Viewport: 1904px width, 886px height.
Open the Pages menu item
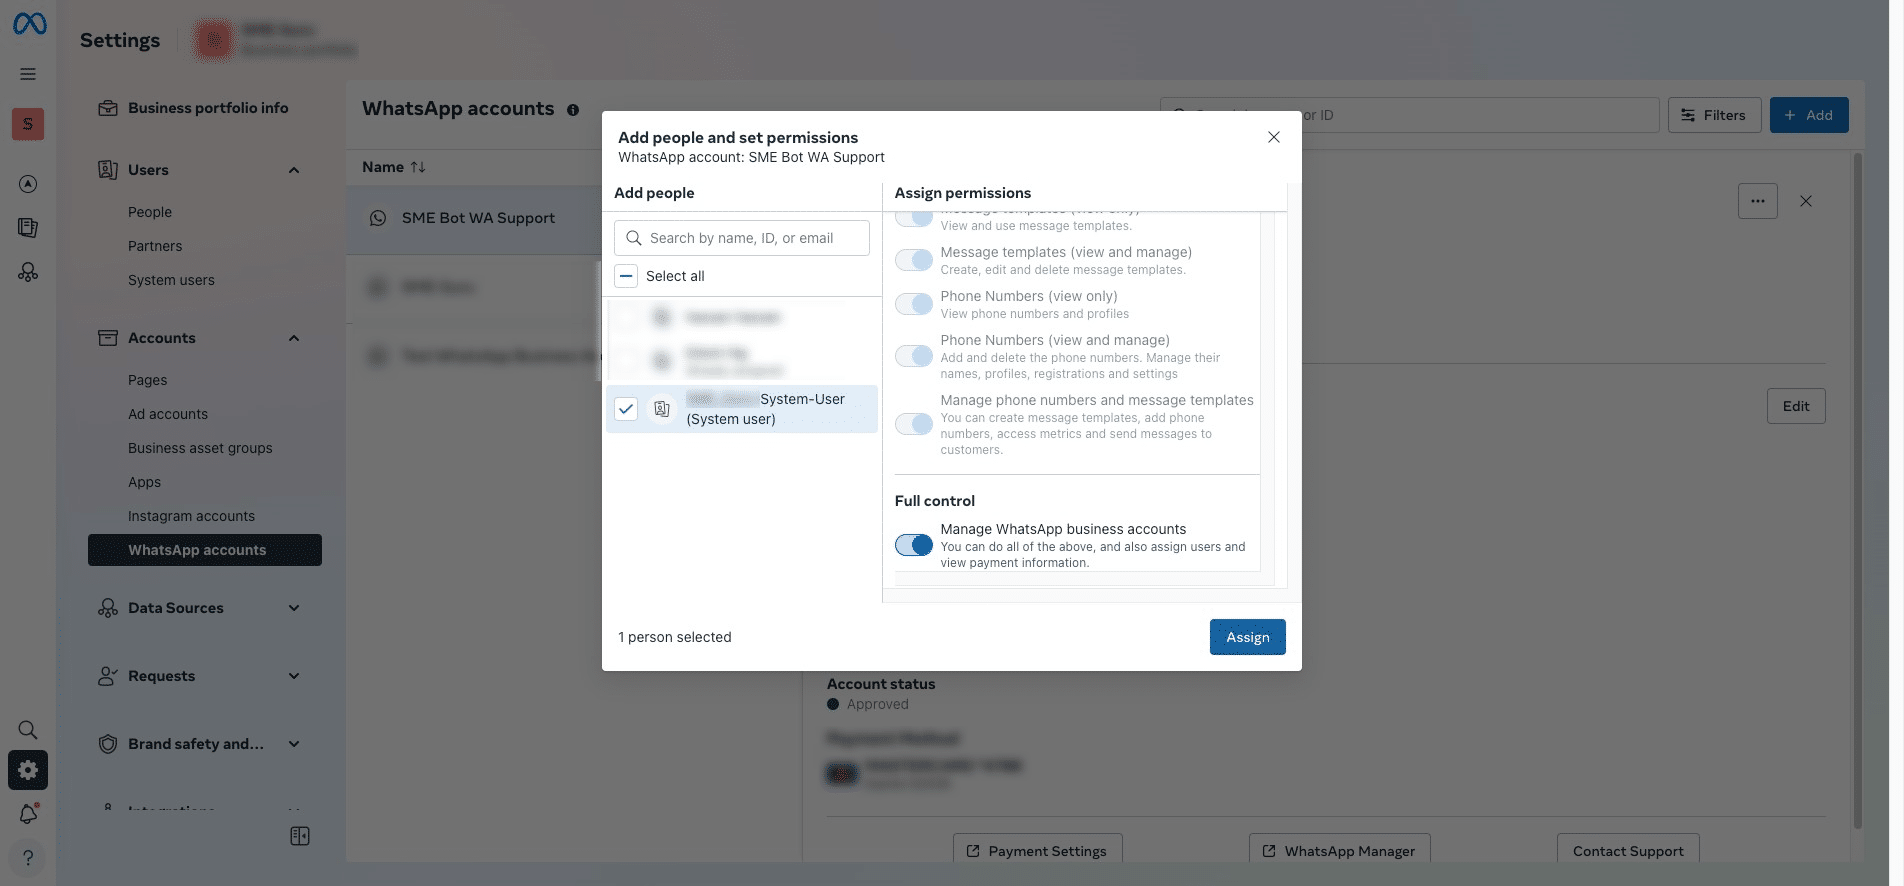click(147, 380)
